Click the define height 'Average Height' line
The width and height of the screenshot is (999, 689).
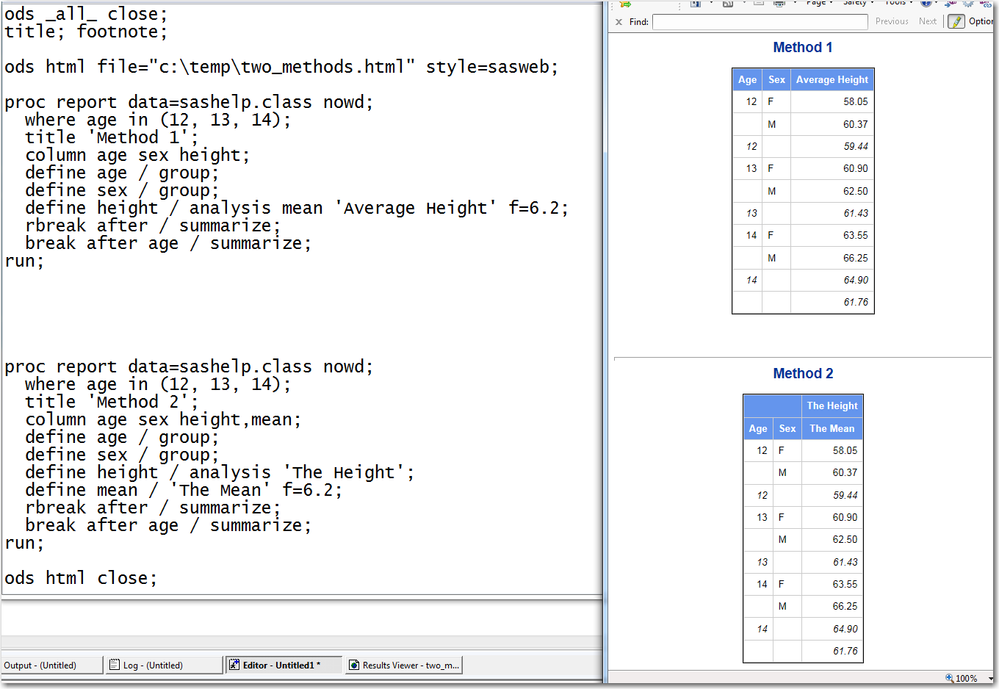pos(296,208)
